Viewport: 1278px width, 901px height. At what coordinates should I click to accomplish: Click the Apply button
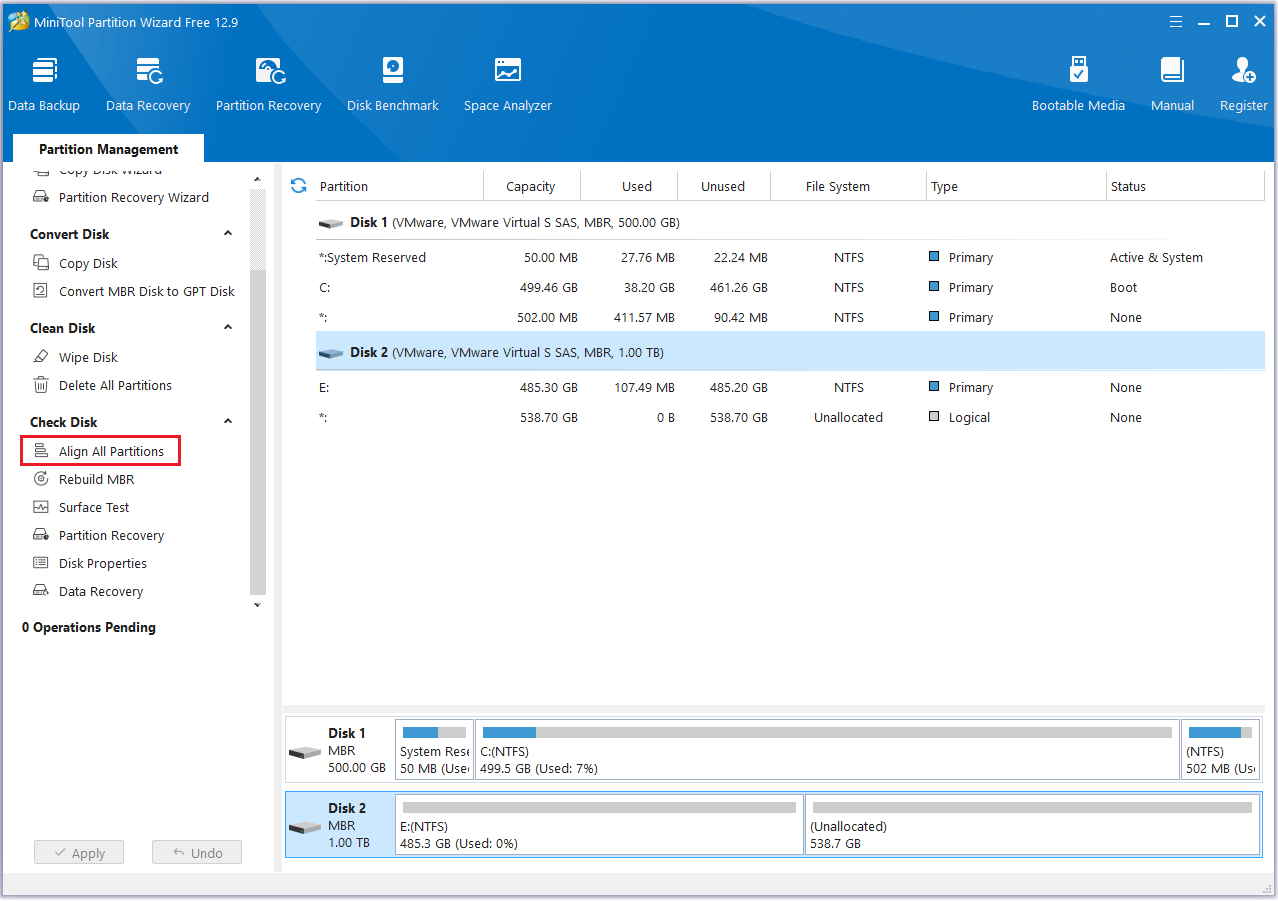[79, 853]
